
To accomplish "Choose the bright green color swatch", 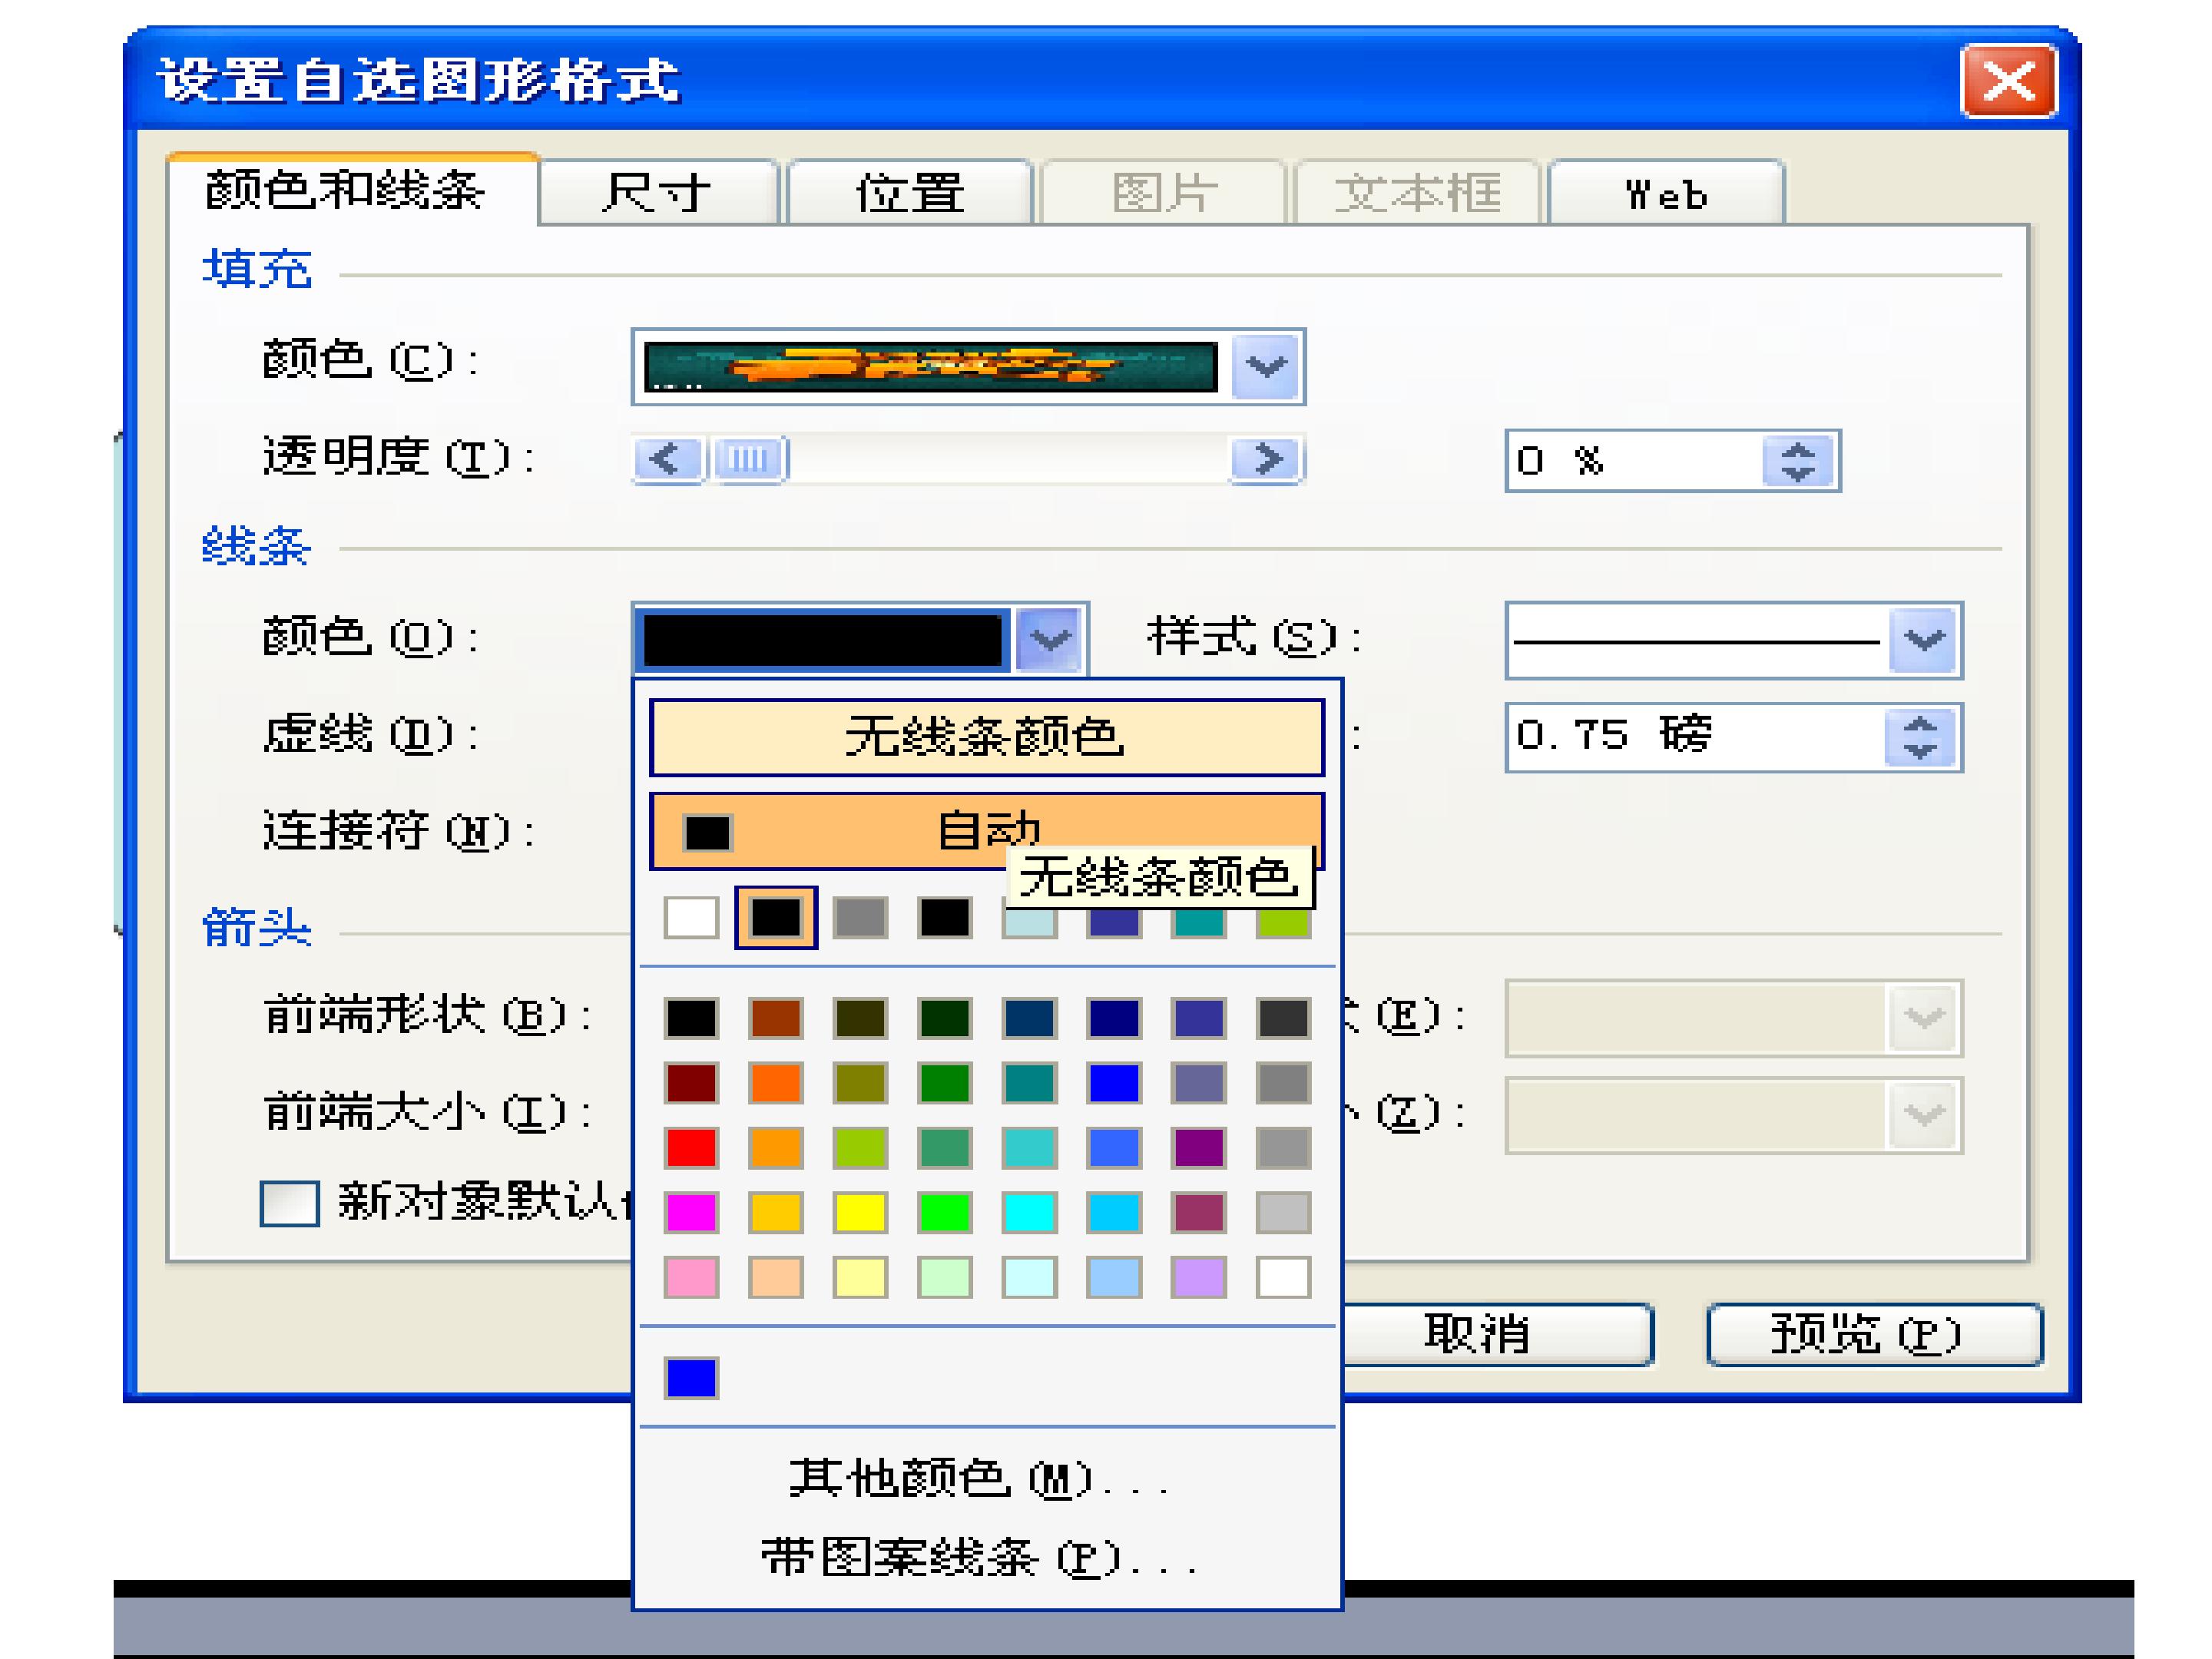I will click(944, 1213).
